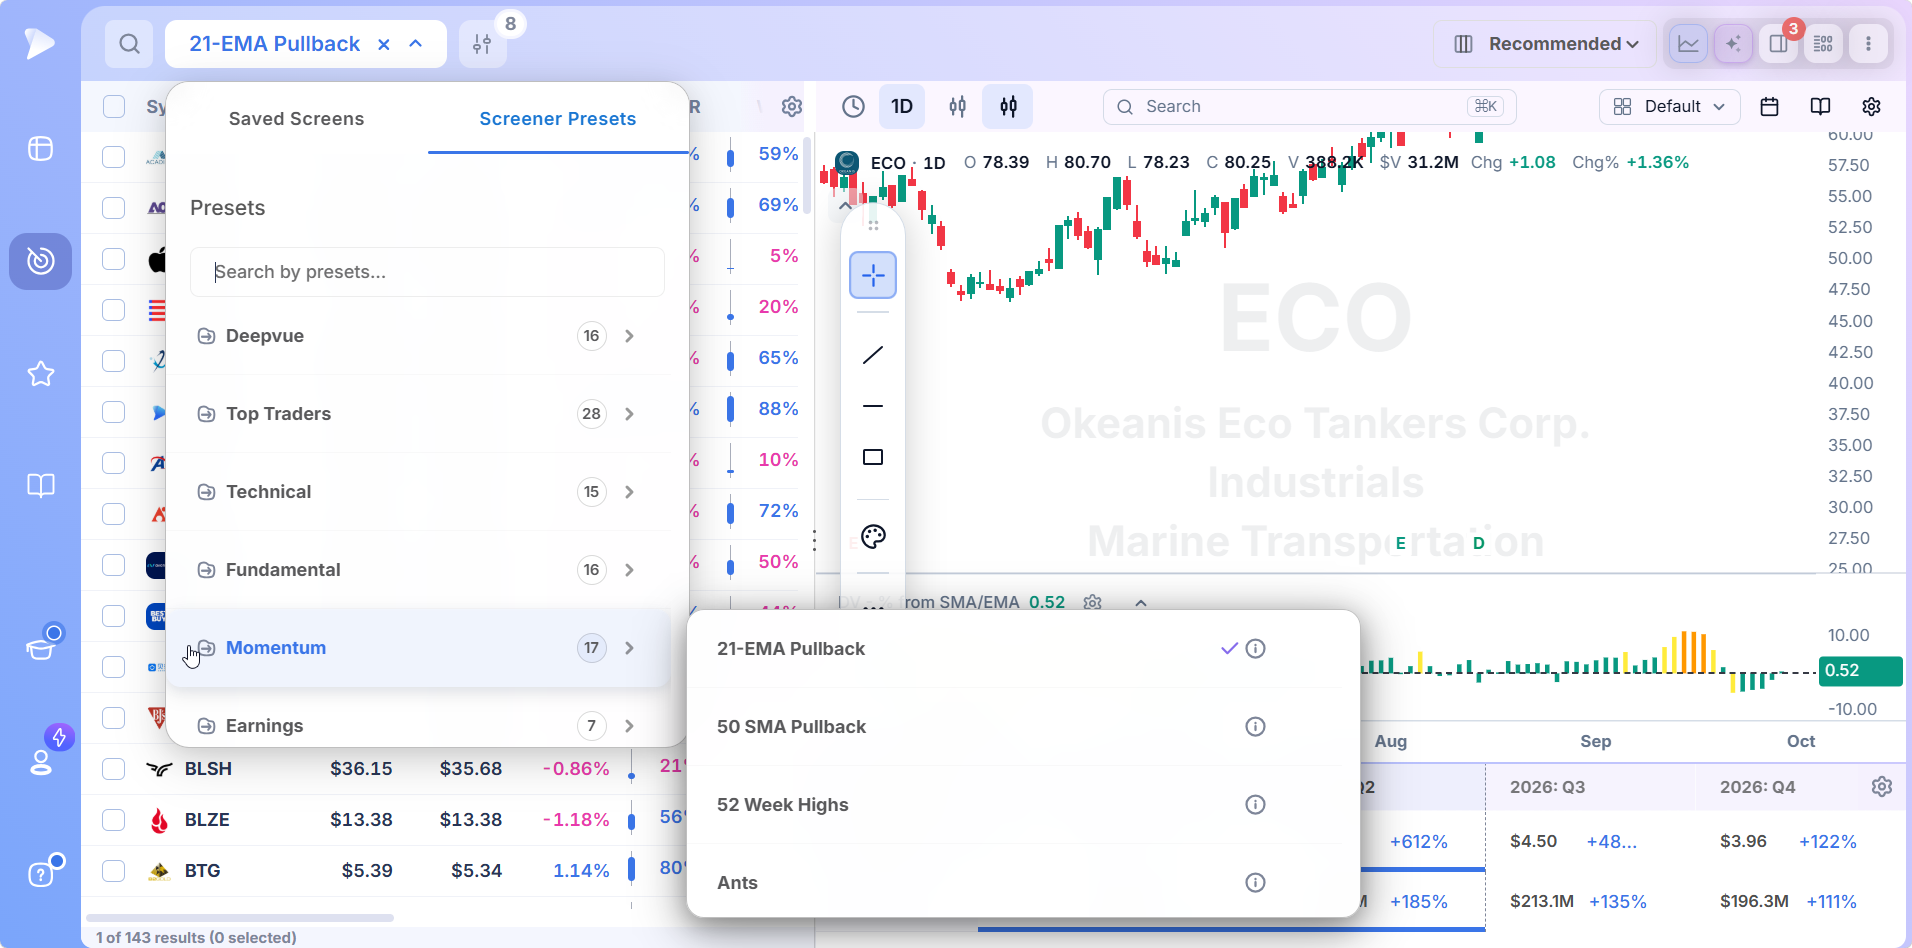The width and height of the screenshot is (1912, 948).
Task: Toggle the chart panel view icon
Action: coord(1688,44)
